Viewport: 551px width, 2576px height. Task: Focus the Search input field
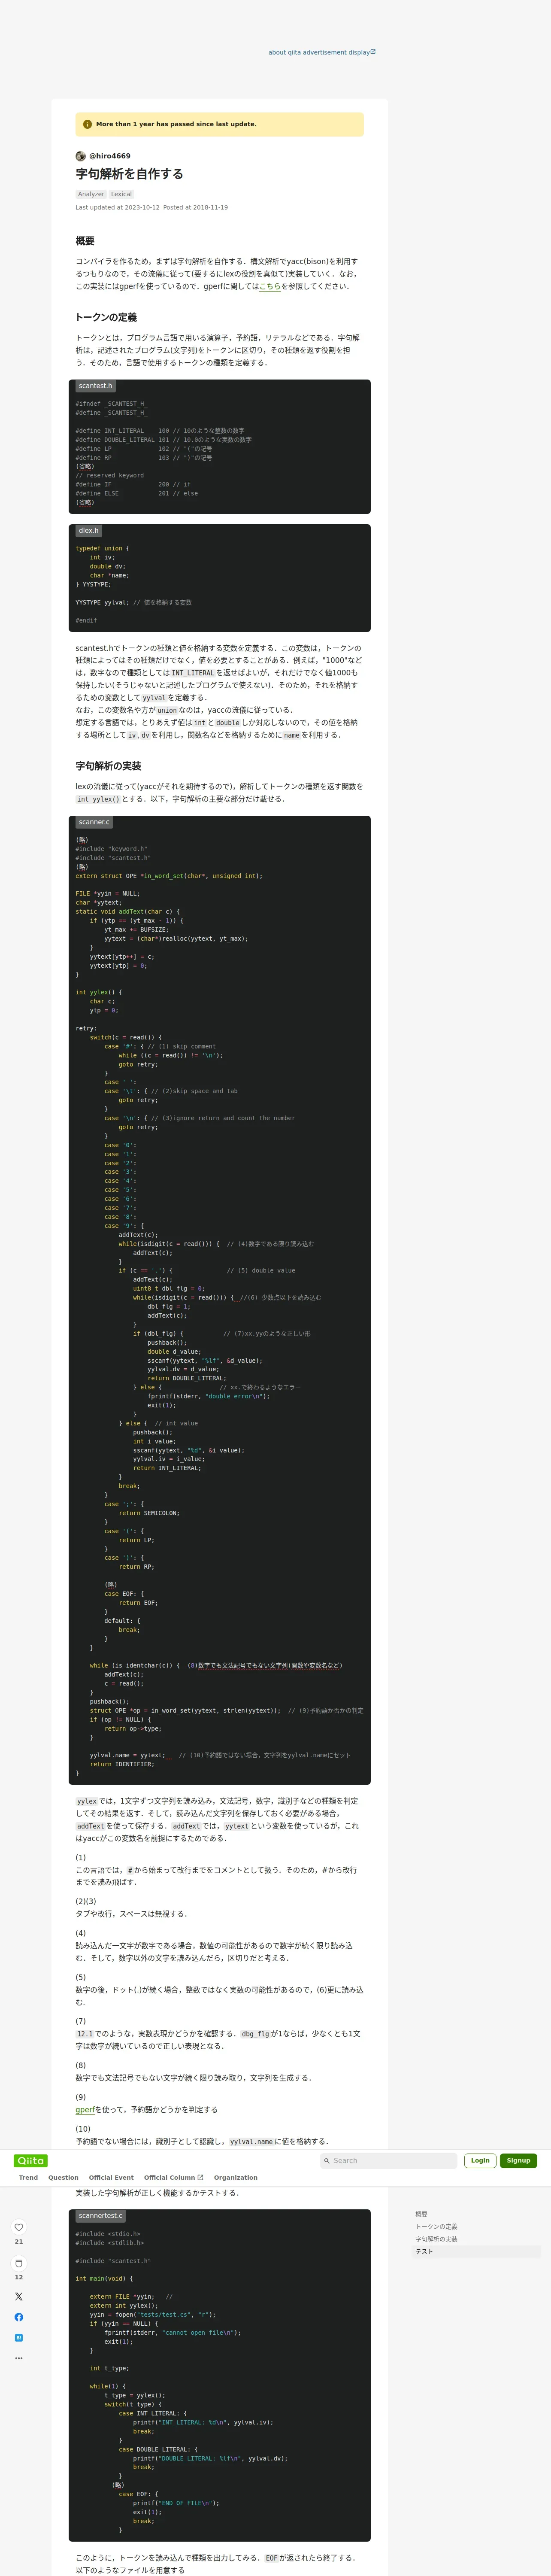pyautogui.click(x=394, y=2160)
